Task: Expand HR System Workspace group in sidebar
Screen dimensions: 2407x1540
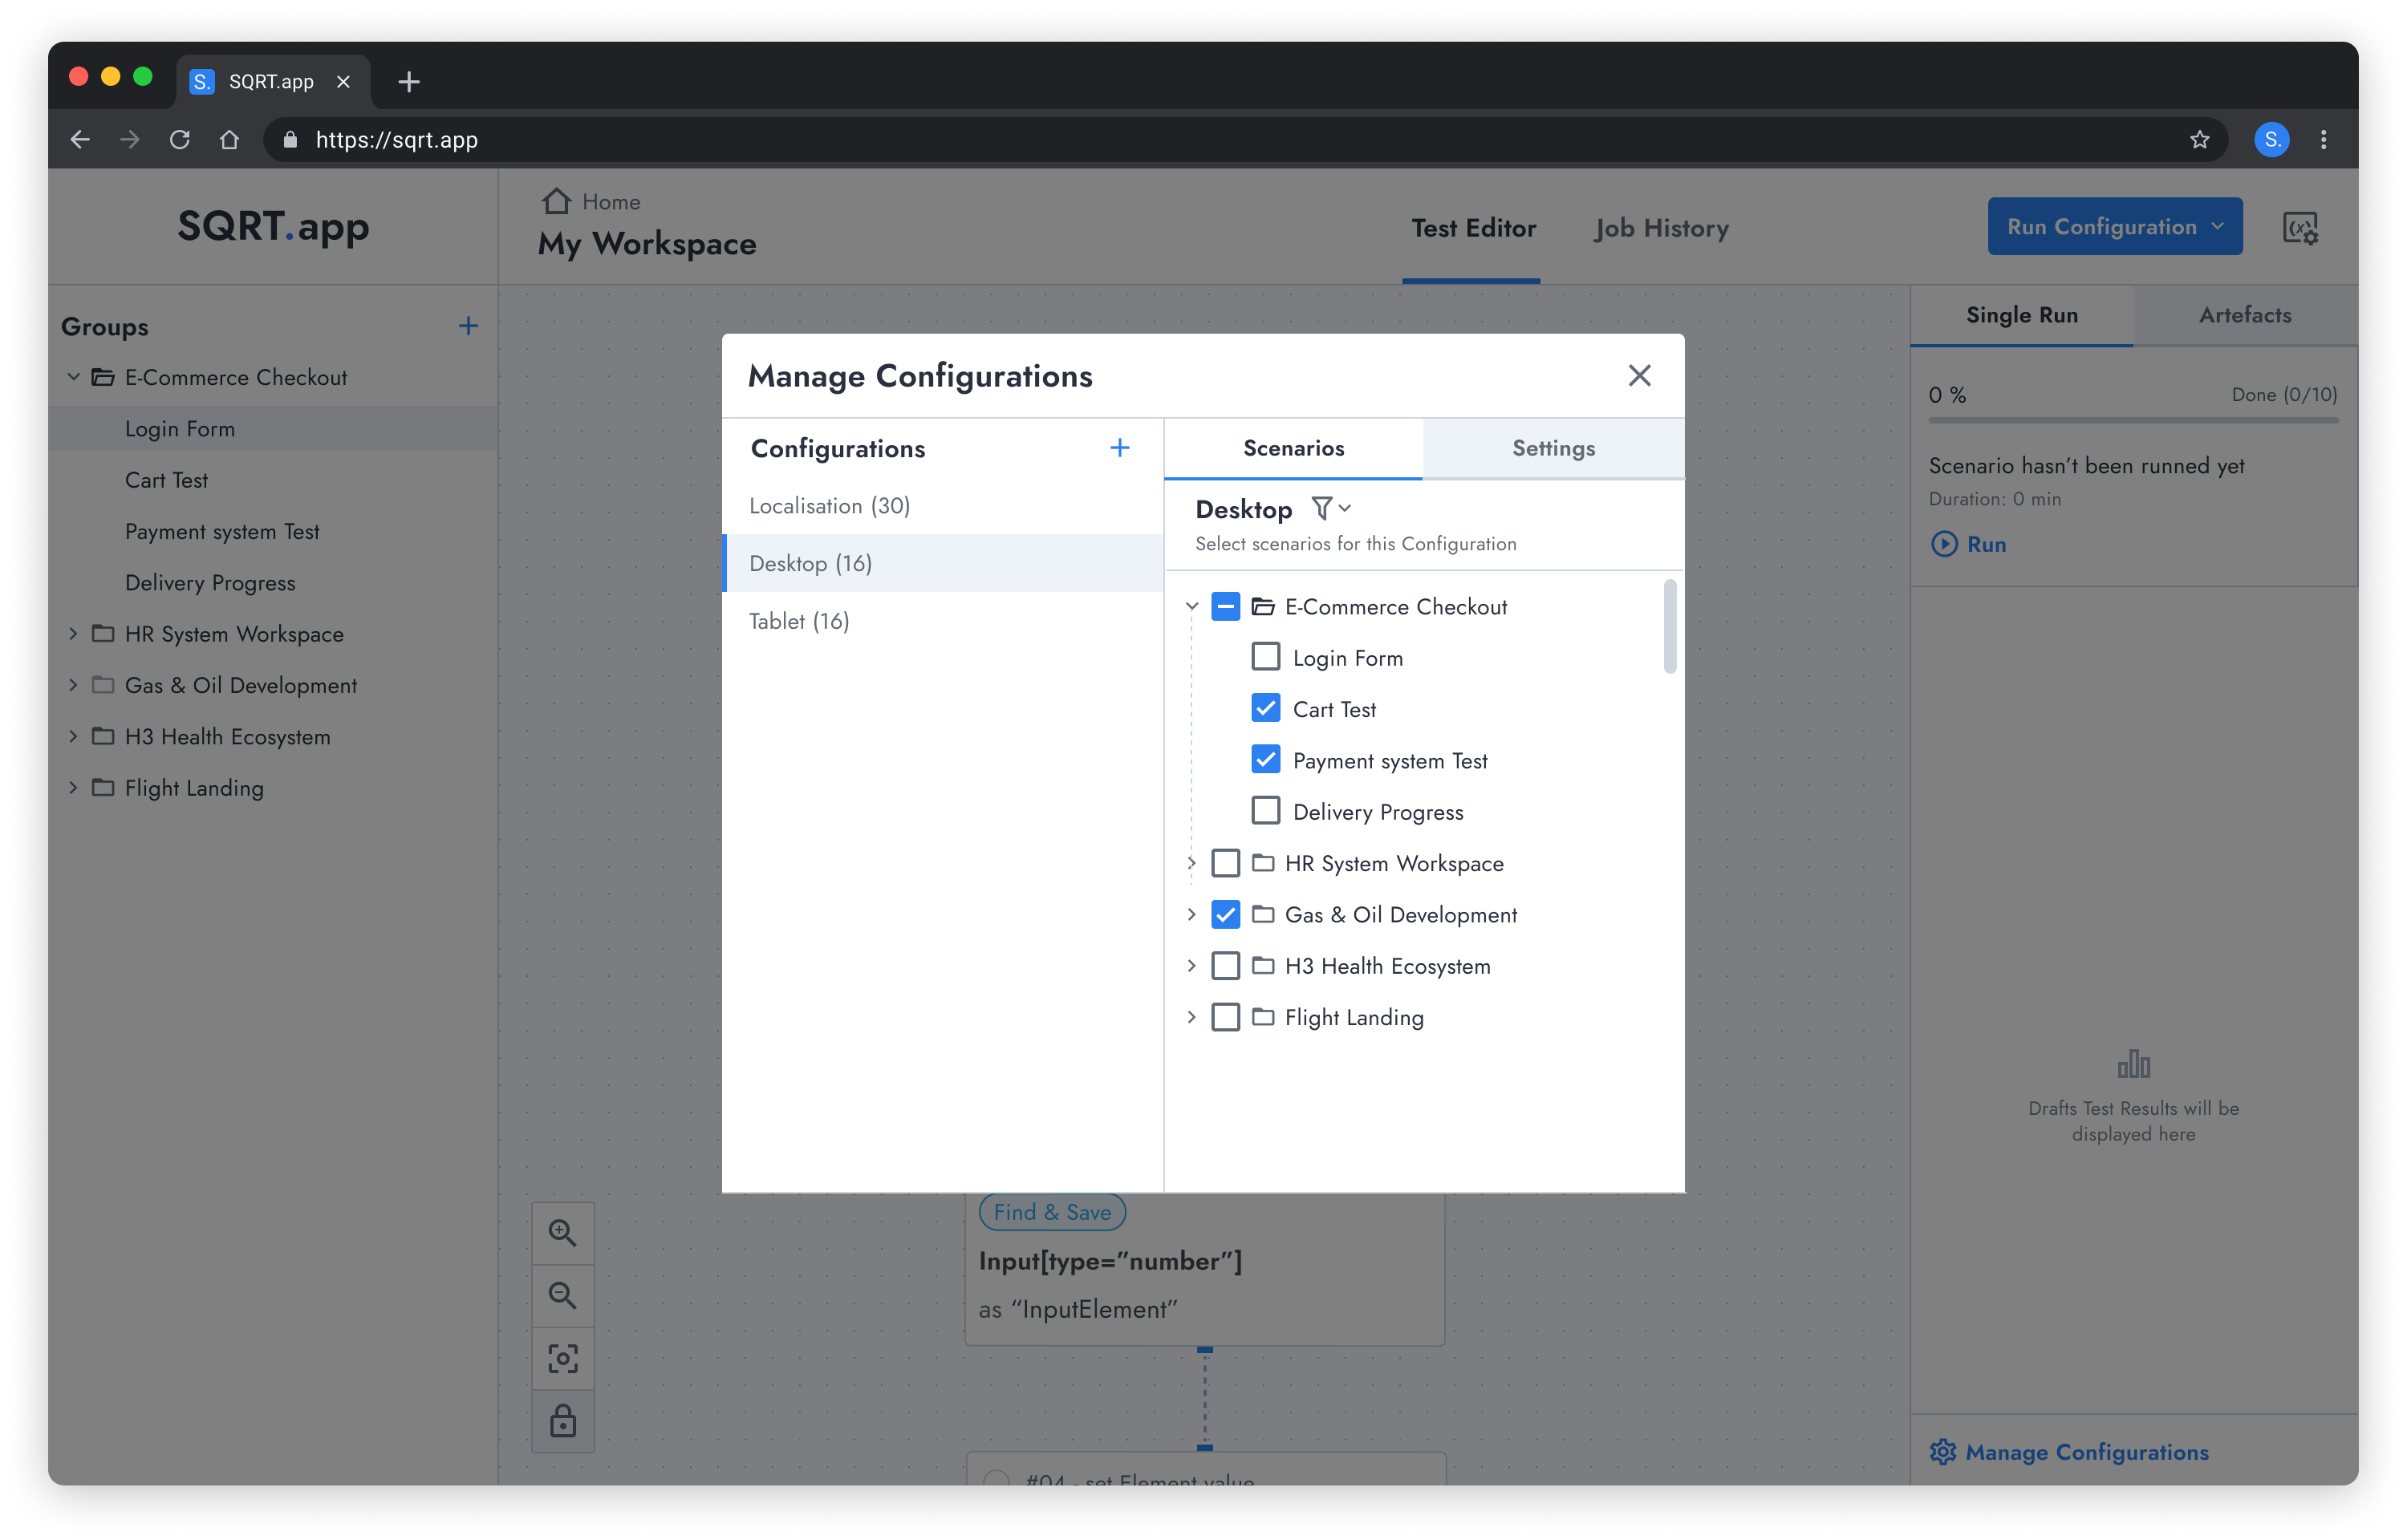Action: tap(73, 633)
